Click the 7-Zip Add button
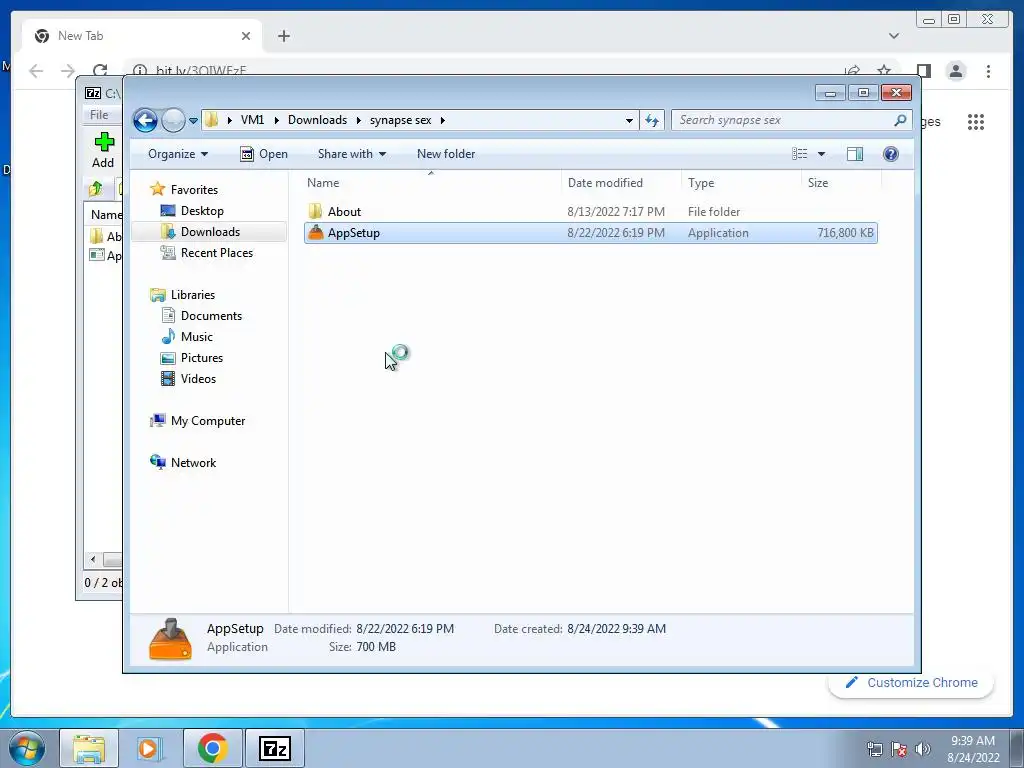The image size is (1024, 768). click(103, 150)
